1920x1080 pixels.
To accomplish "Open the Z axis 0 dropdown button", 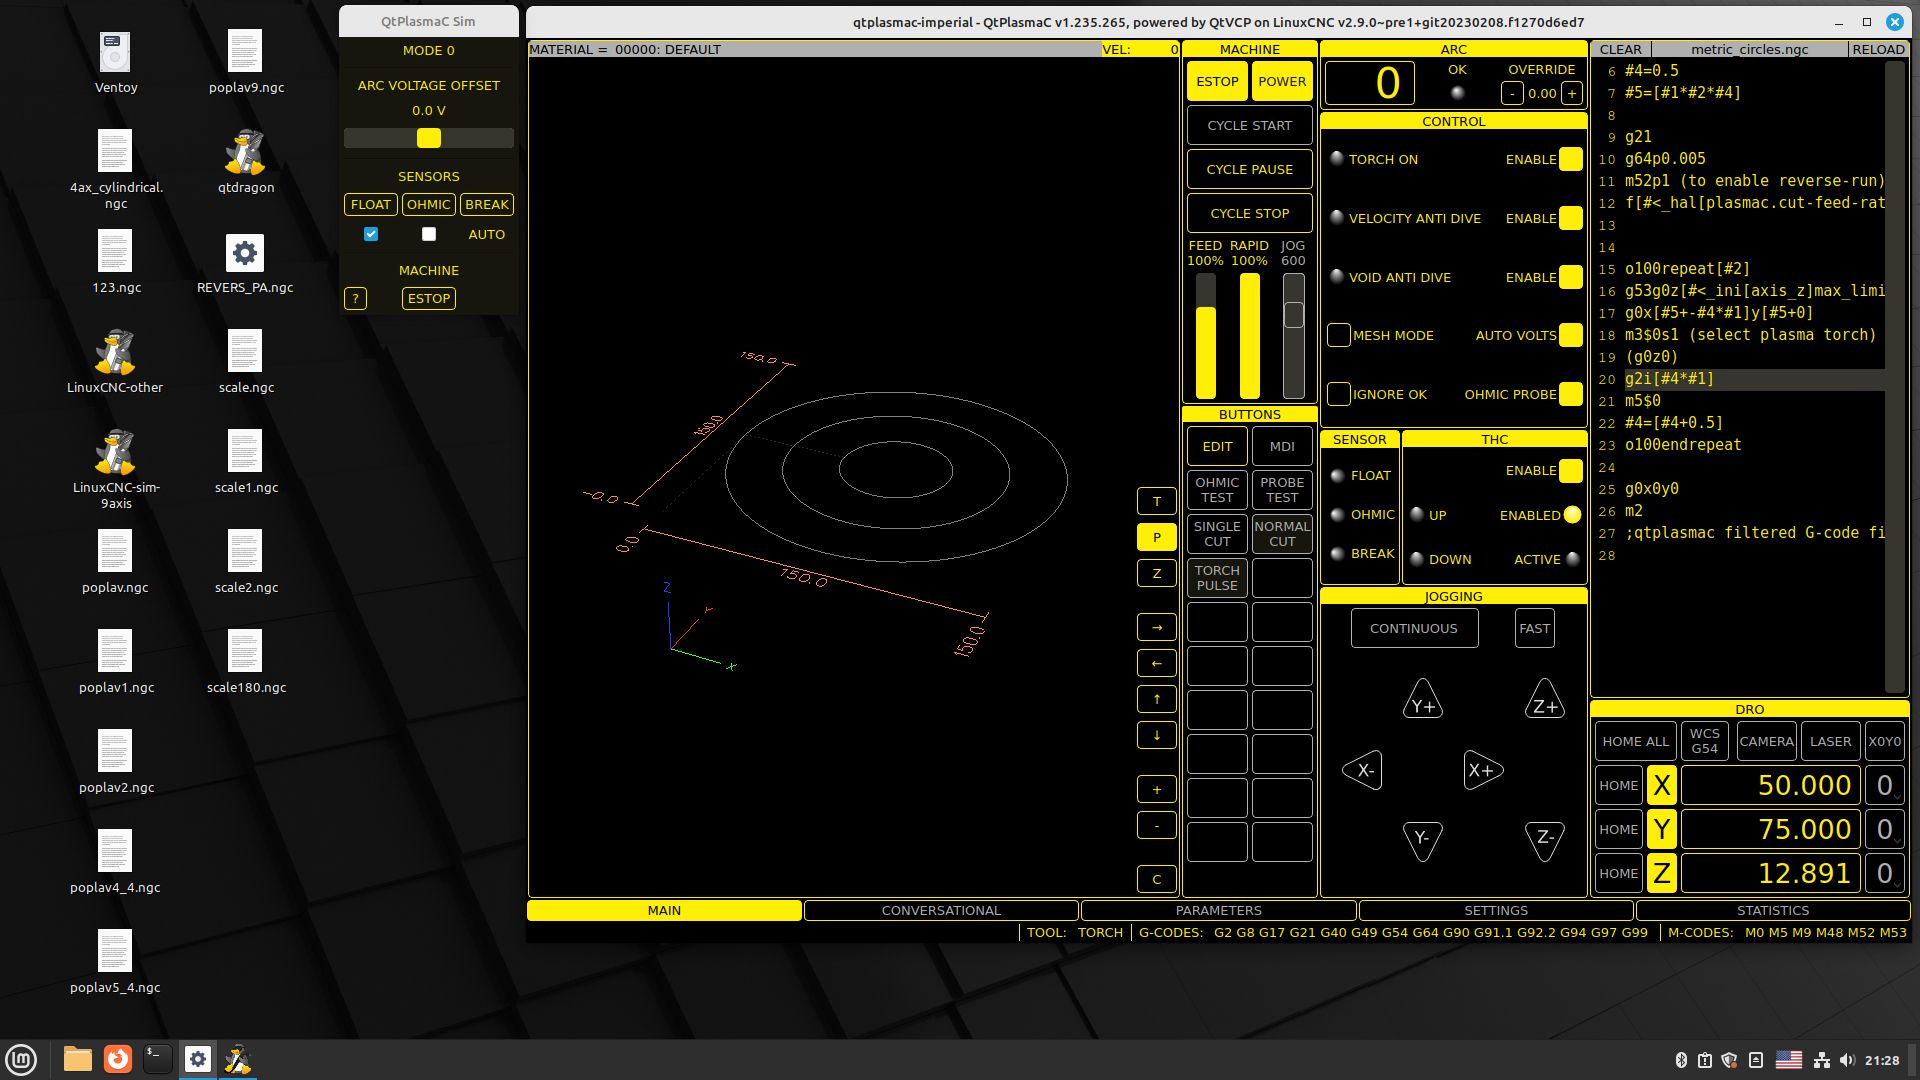I will [1884, 873].
